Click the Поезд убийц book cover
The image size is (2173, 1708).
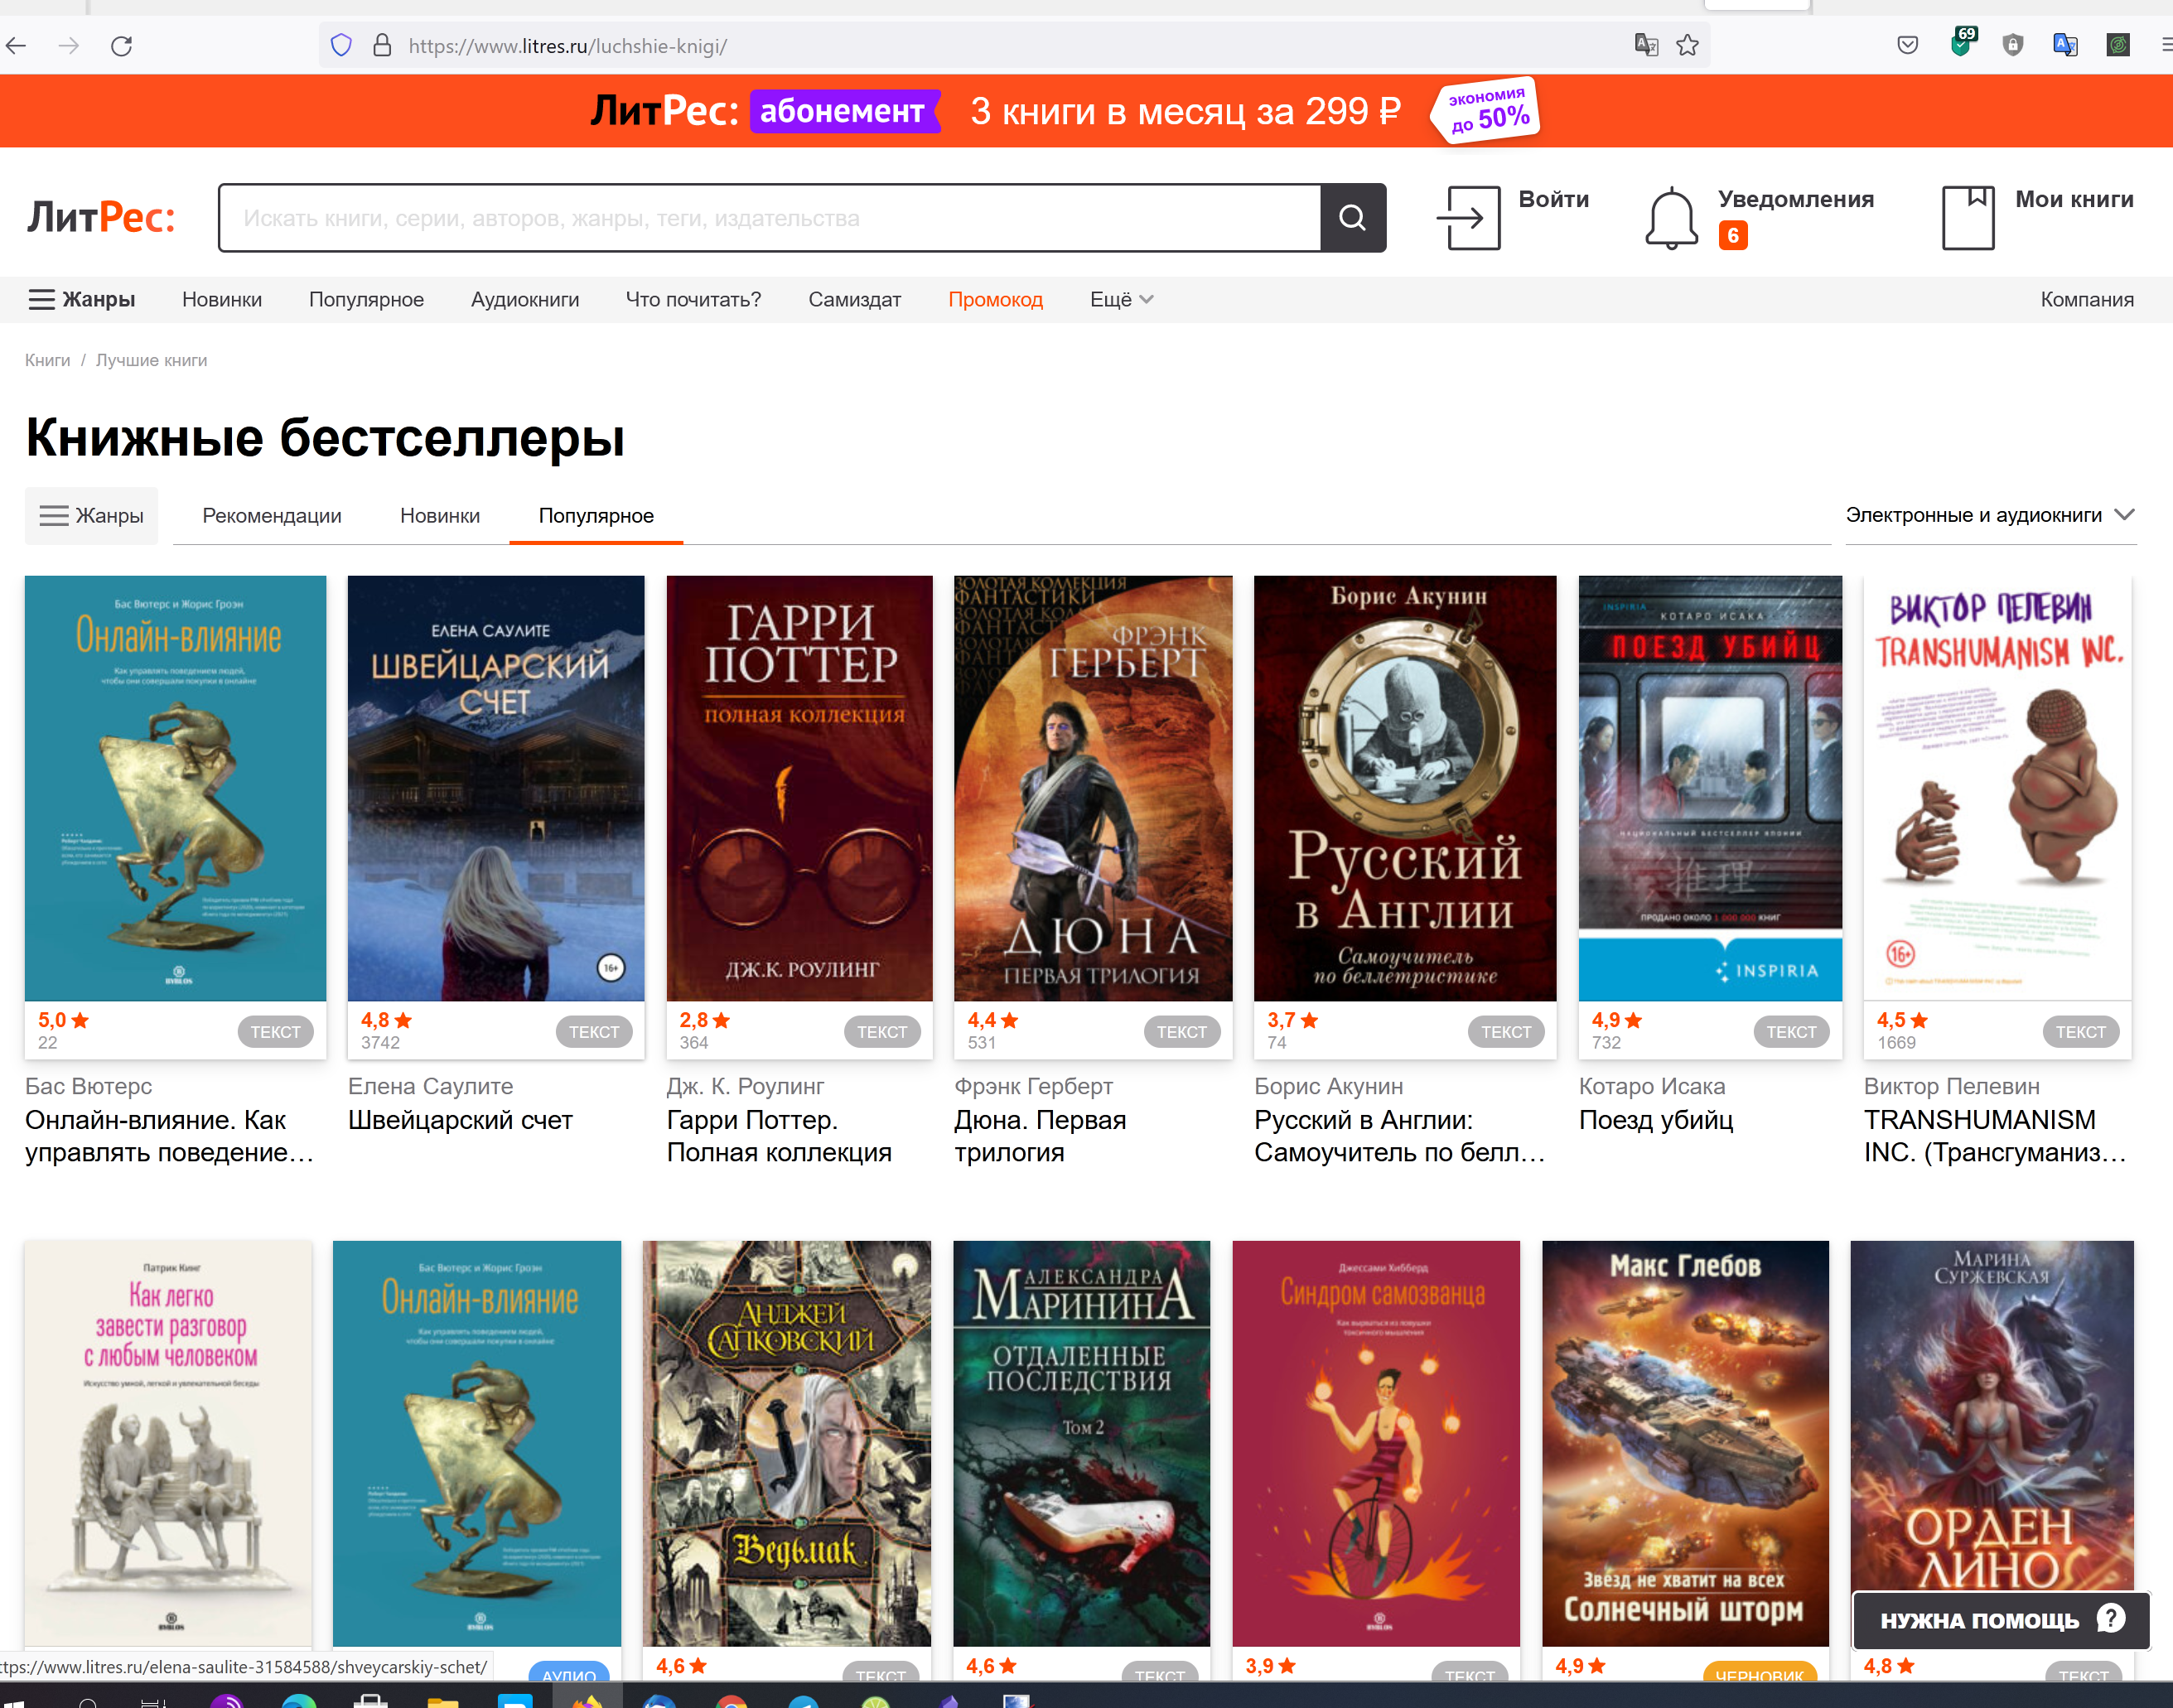pos(1708,787)
